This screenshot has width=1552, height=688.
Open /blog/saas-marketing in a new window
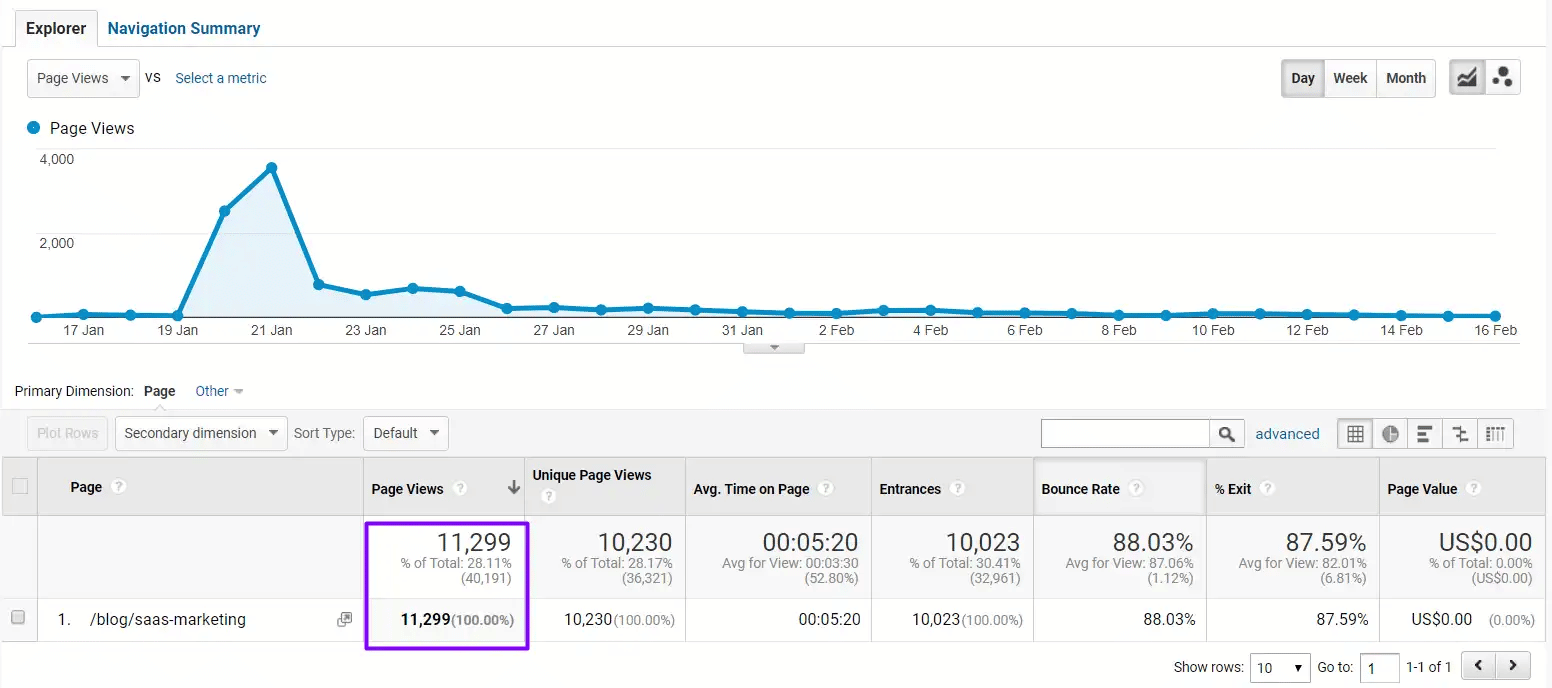pyautogui.click(x=344, y=619)
